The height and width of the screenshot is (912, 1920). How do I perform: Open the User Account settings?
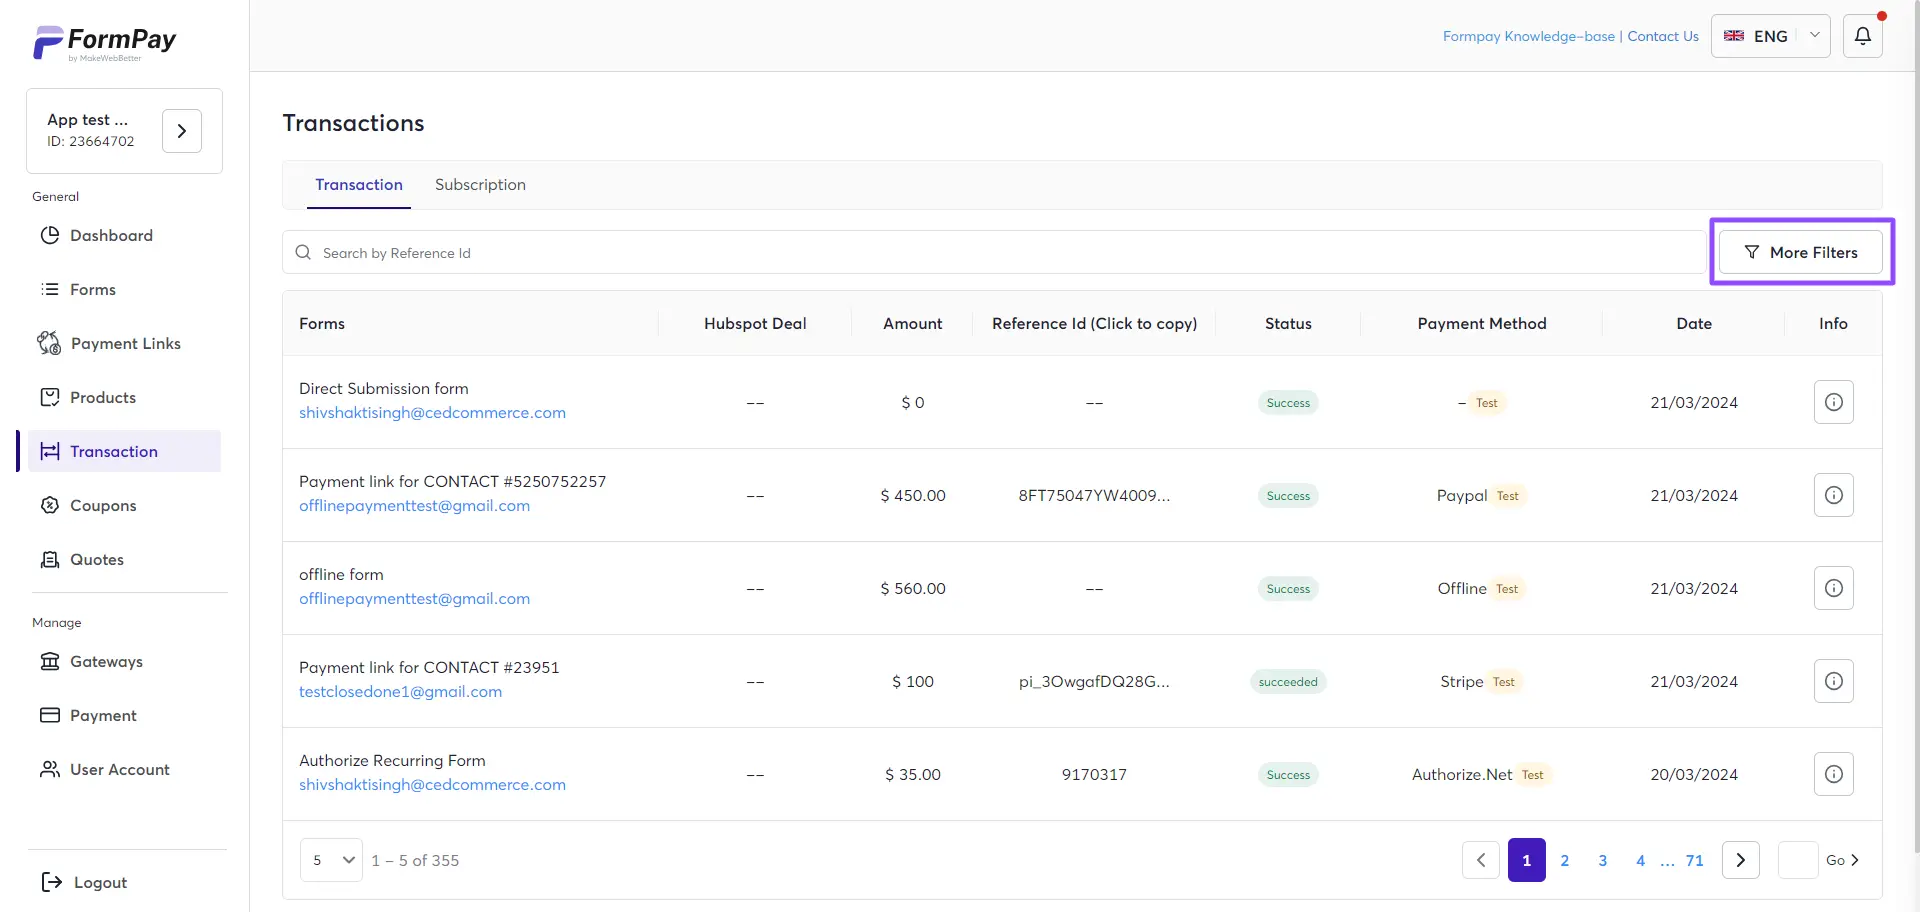pos(119,769)
